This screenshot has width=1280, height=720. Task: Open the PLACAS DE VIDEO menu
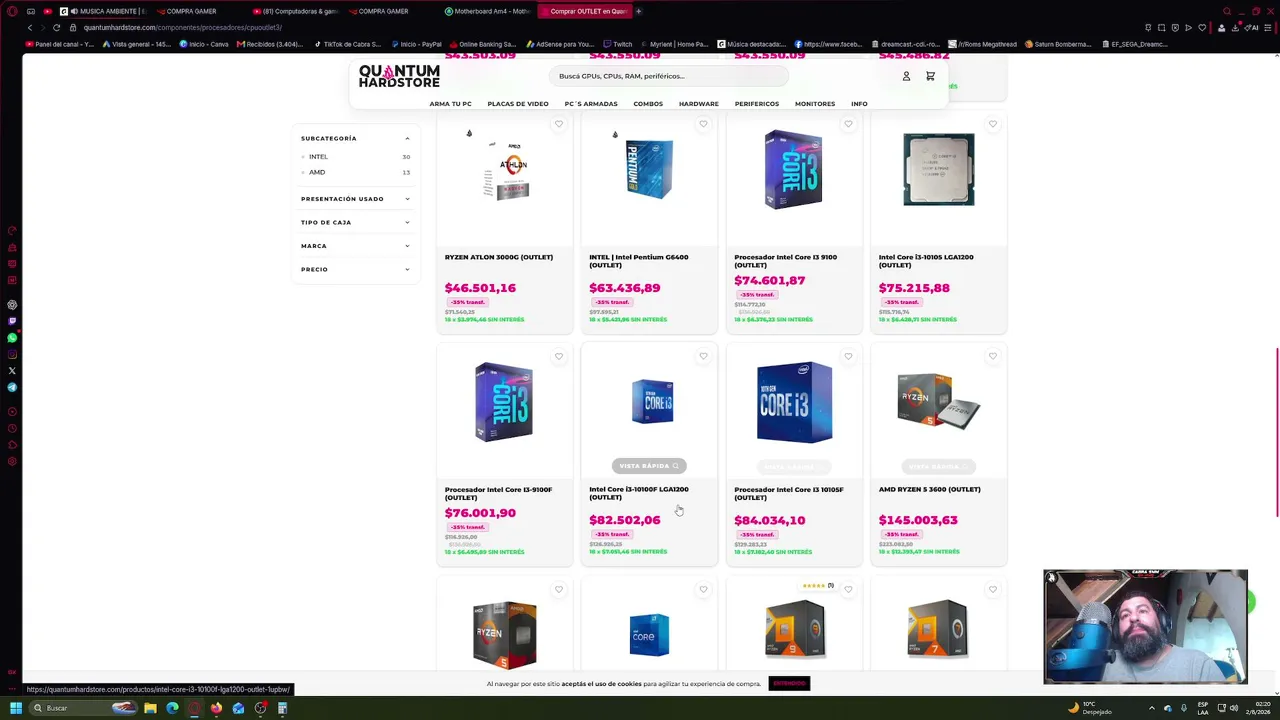(518, 104)
